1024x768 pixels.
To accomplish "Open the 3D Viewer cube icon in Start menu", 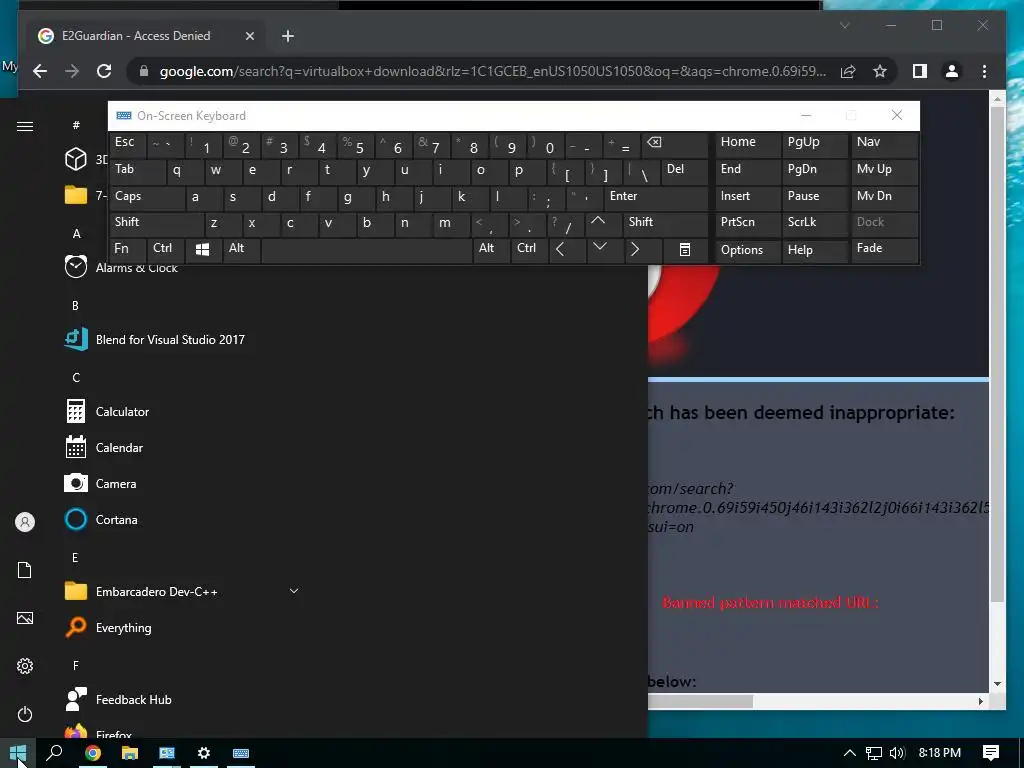I will click(76, 159).
